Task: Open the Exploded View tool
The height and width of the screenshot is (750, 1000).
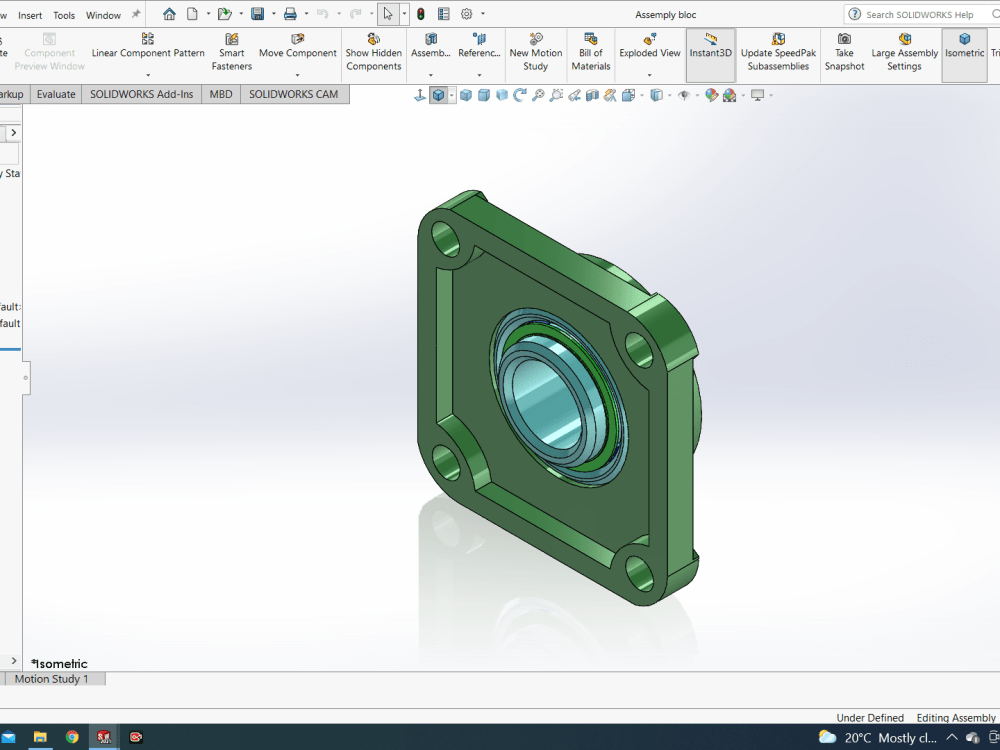Action: pyautogui.click(x=649, y=50)
